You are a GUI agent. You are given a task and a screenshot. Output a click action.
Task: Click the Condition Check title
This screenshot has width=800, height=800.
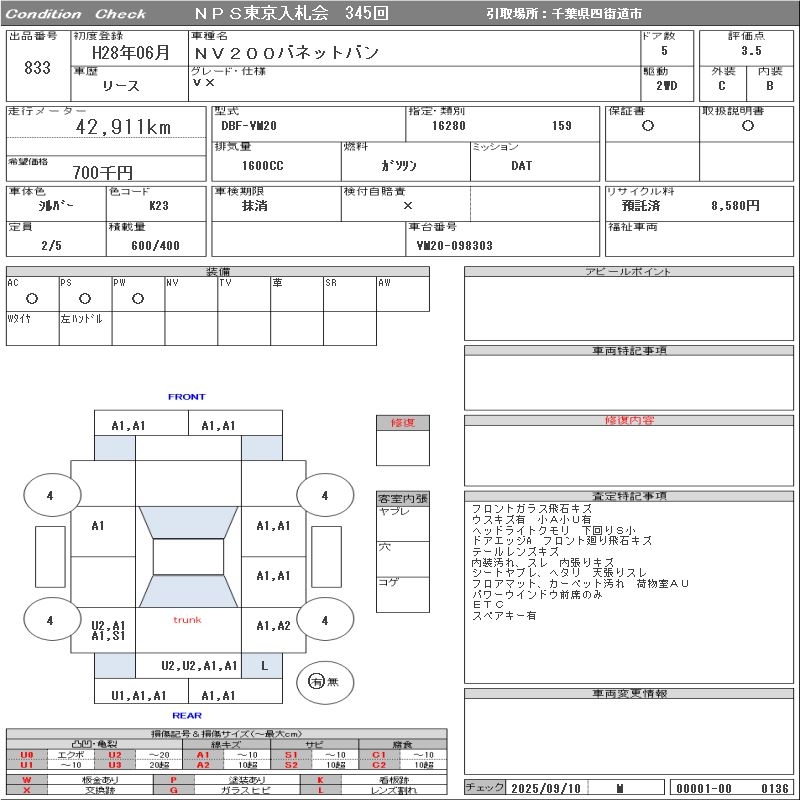tap(76, 14)
